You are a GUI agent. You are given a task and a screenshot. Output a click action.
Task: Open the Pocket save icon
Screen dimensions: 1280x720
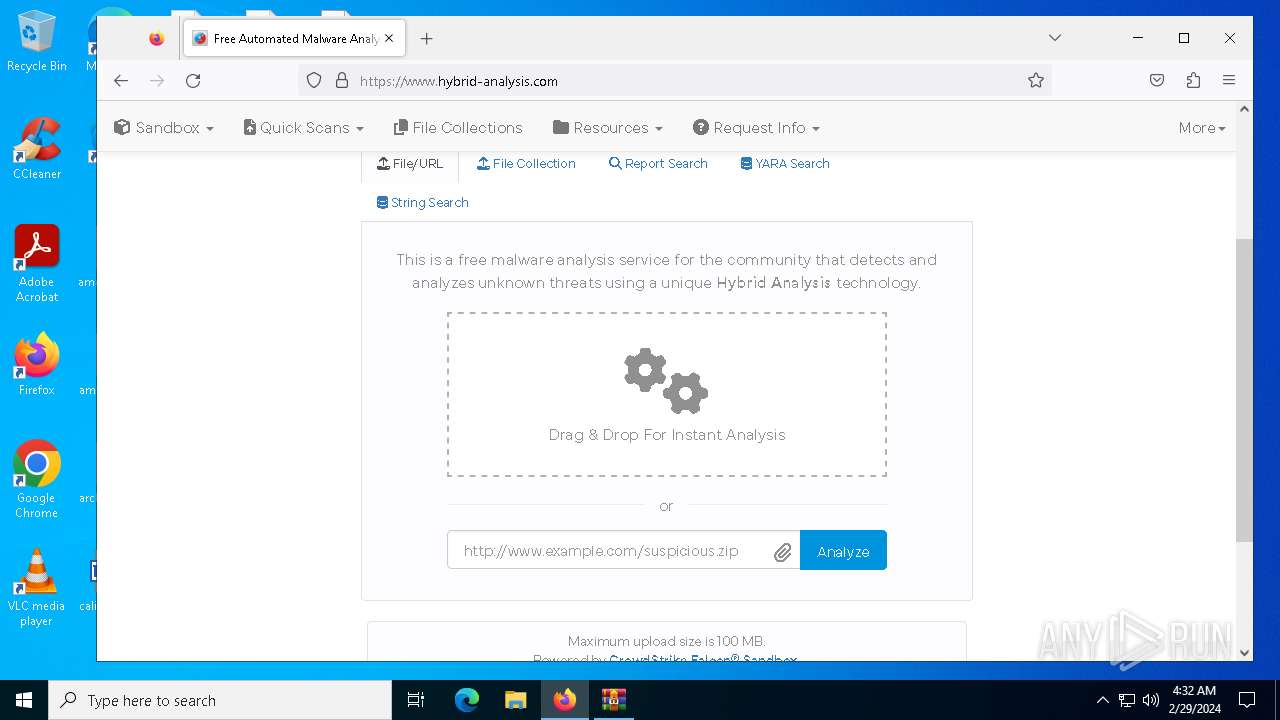pyautogui.click(x=1157, y=81)
